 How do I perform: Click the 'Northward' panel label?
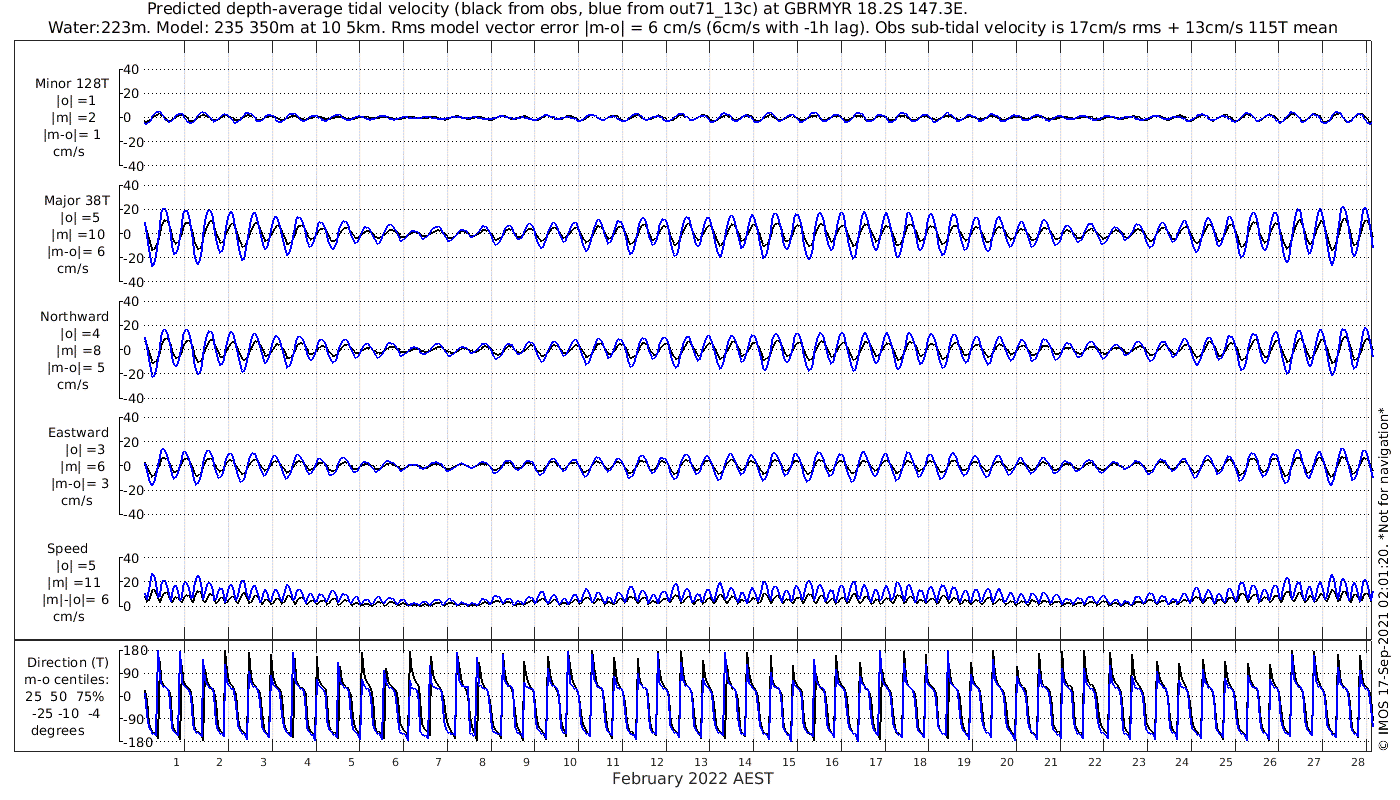(74, 316)
